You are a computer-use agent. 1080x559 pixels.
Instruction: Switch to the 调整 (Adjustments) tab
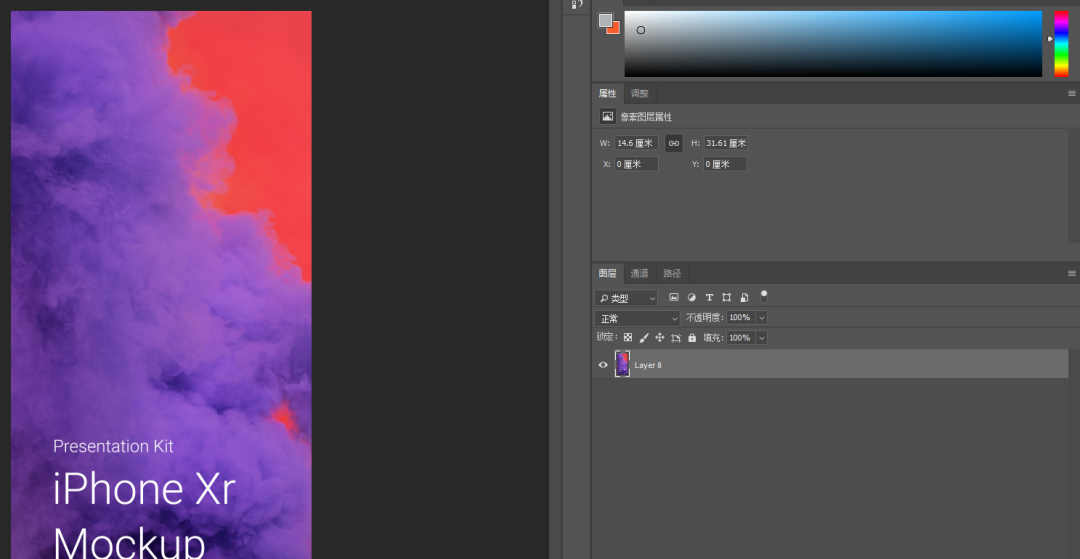(640, 94)
